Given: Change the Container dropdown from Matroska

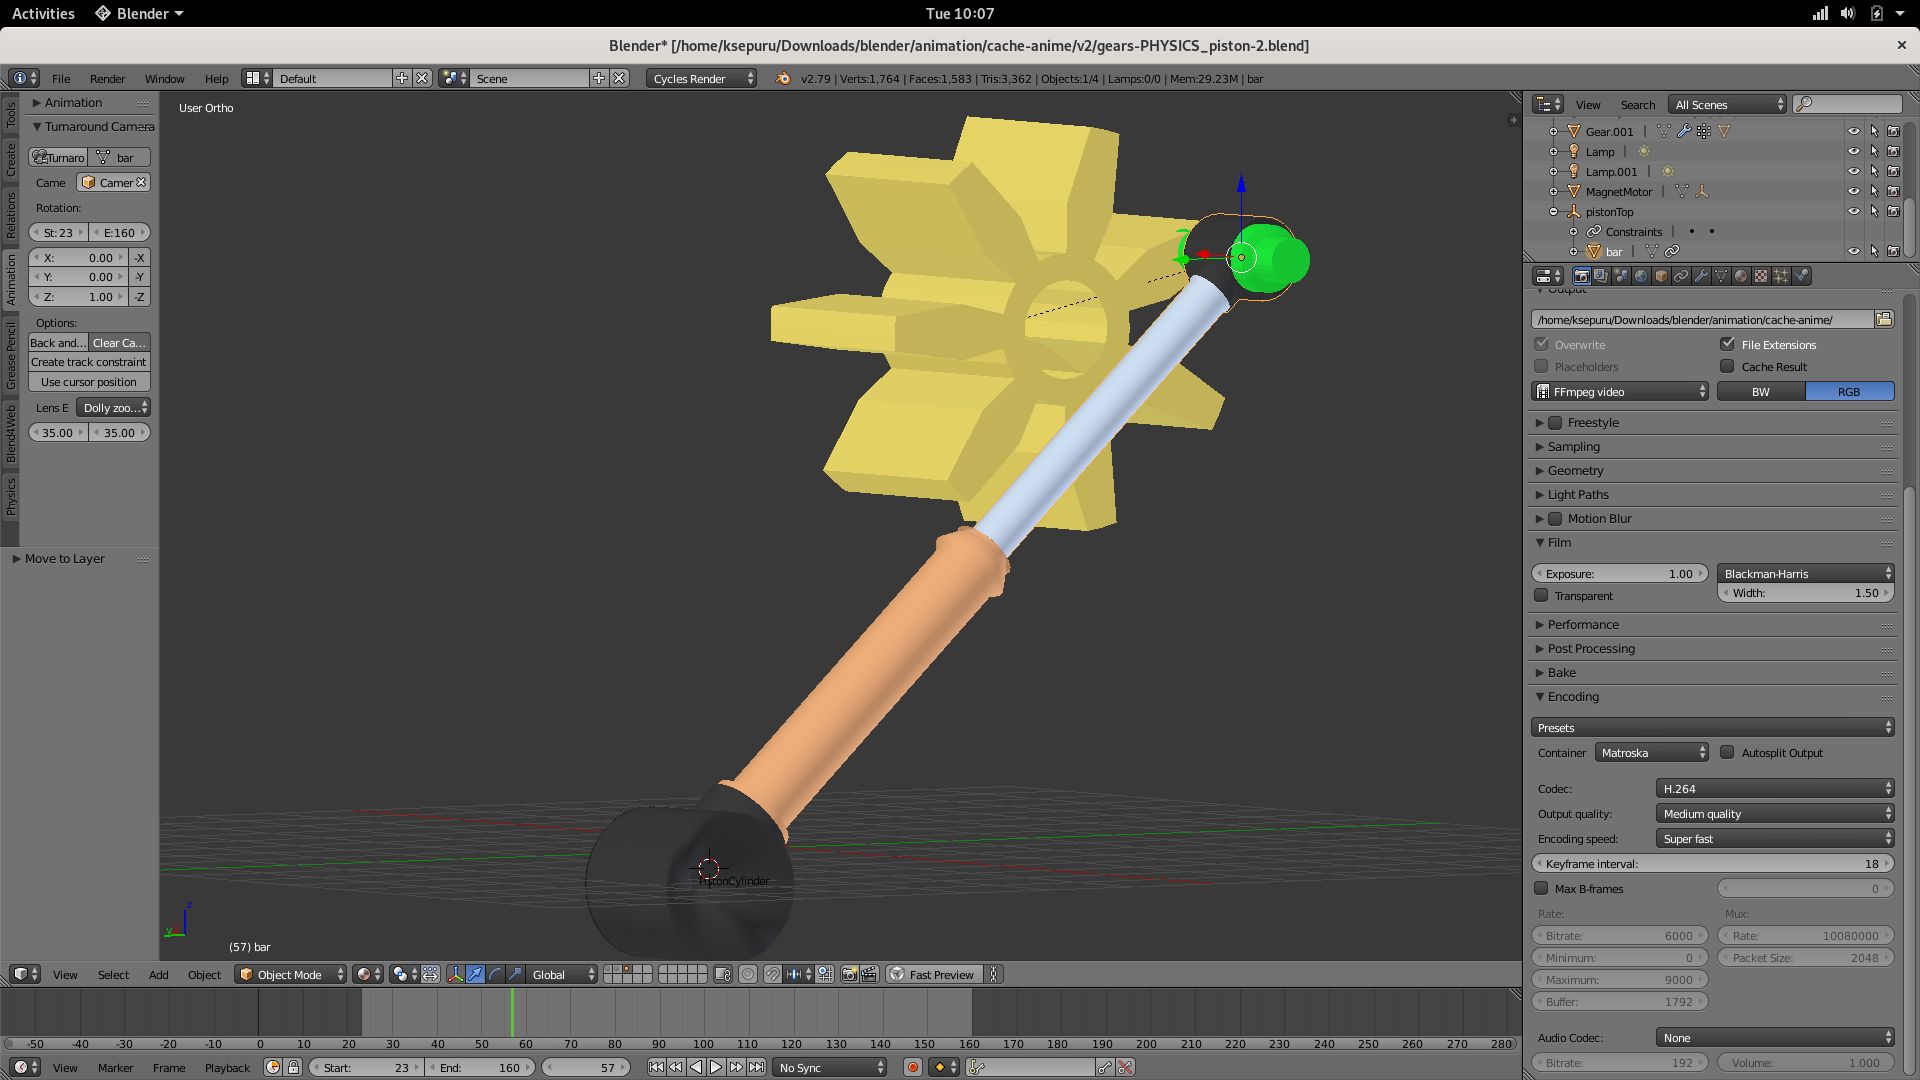Looking at the screenshot, I should coord(1651,752).
